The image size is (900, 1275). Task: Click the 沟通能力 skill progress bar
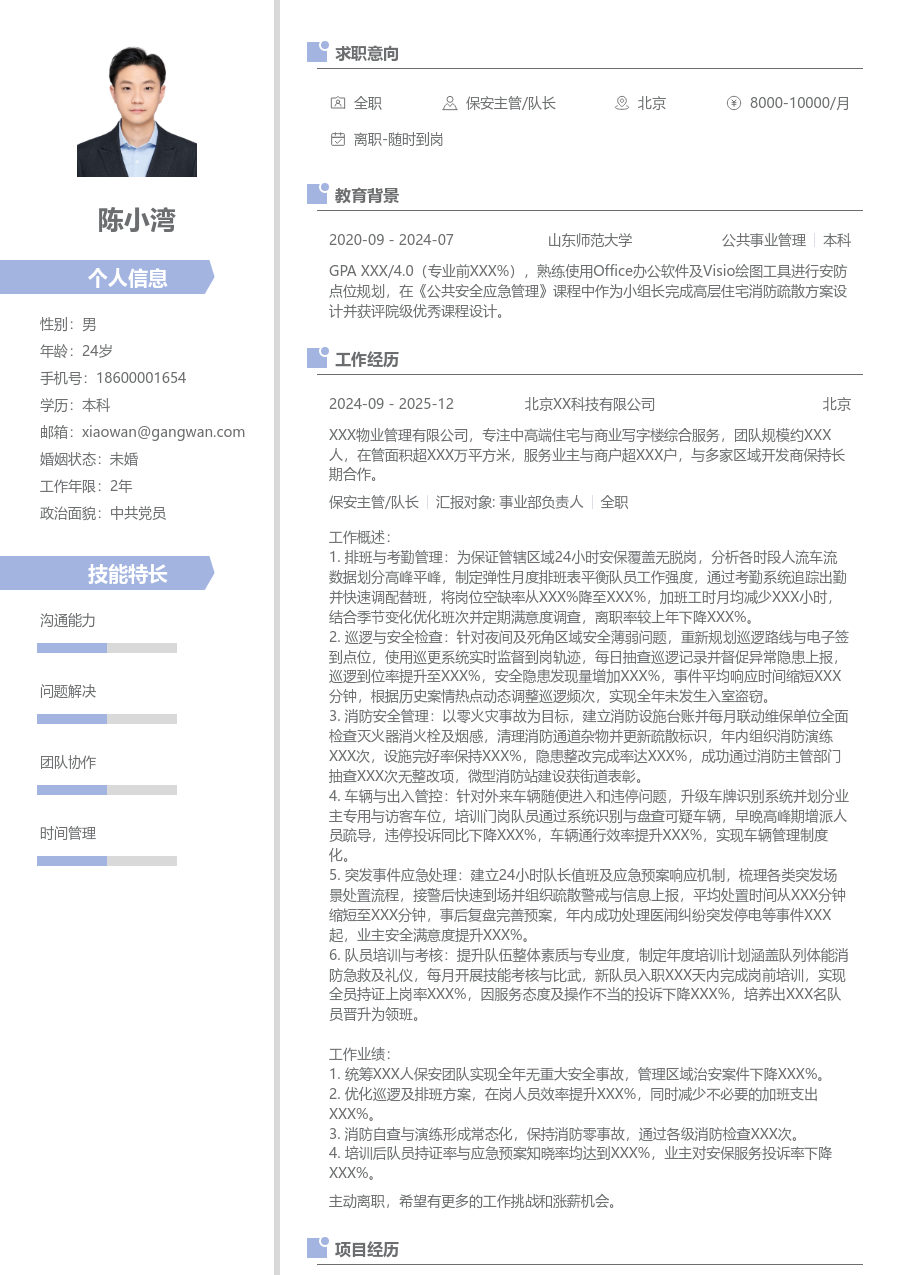107,648
